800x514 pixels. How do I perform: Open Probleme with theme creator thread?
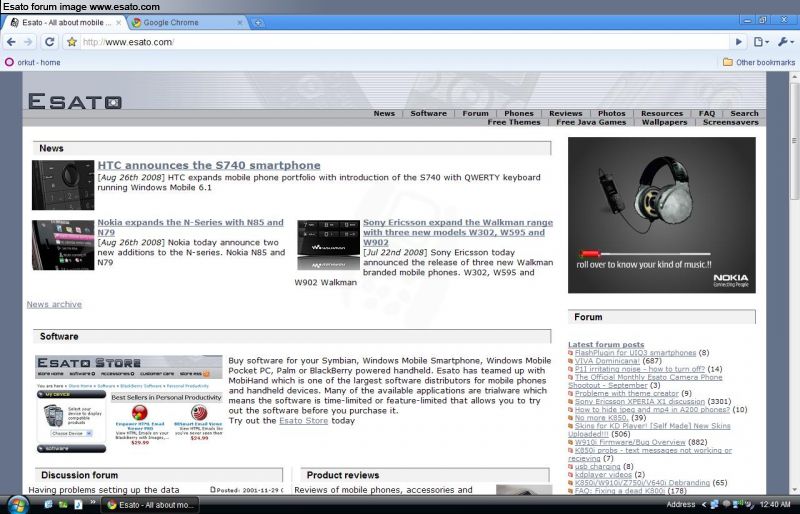click(x=627, y=394)
